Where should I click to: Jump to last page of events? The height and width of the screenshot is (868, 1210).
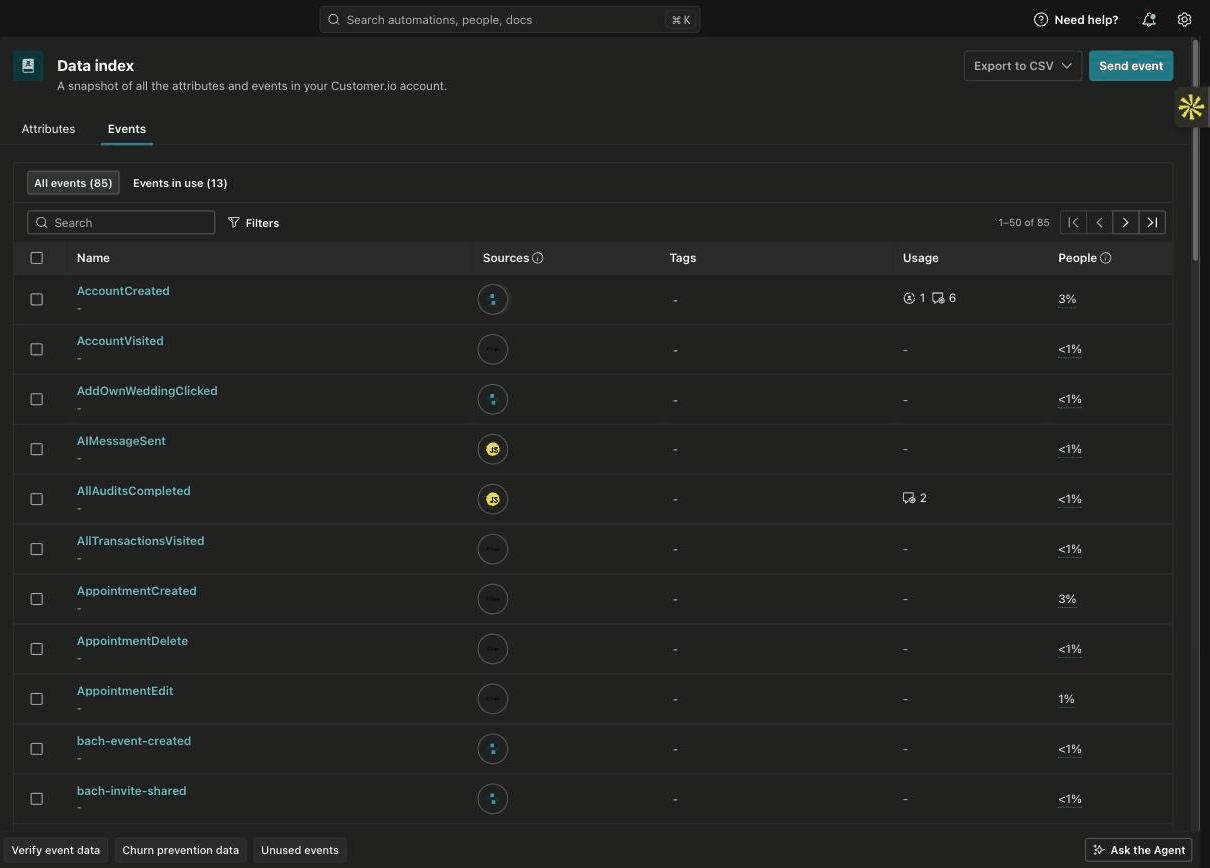[1152, 223]
